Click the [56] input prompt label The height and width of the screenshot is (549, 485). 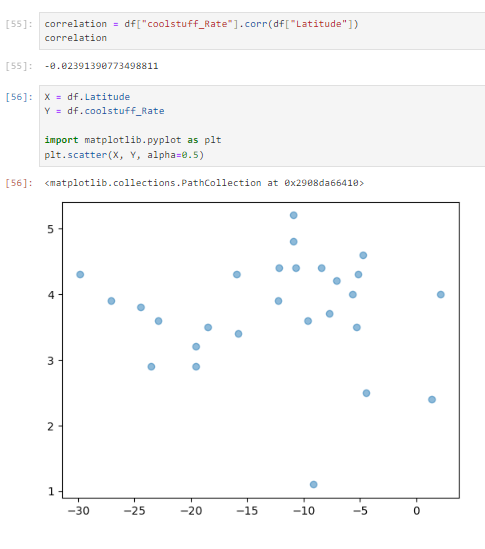coord(19,97)
